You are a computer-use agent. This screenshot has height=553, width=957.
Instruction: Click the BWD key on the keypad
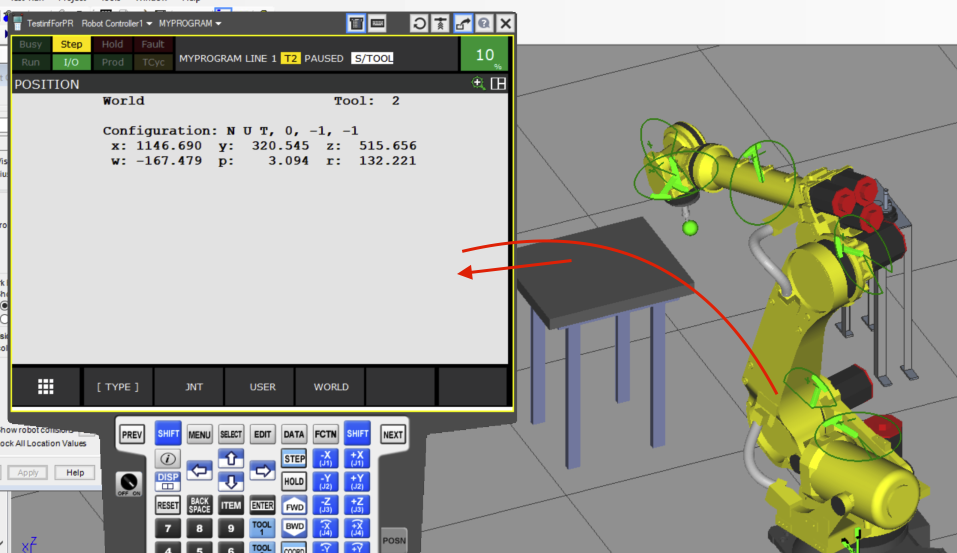pos(294,527)
